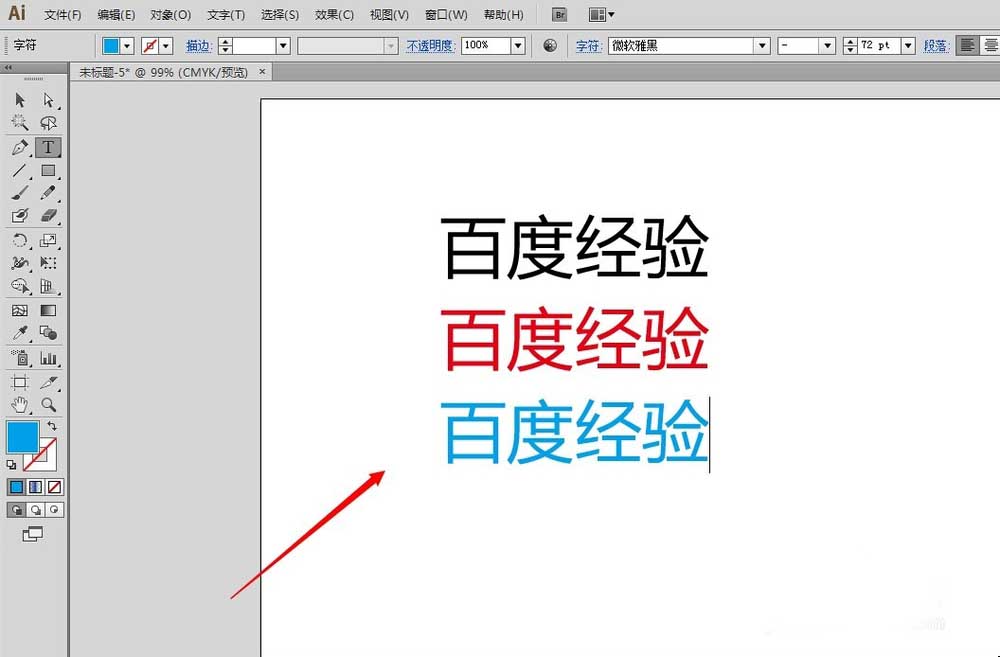Select the Mesh tool
Image resolution: width=1000 pixels, height=657 pixels.
pyautogui.click(x=20, y=311)
